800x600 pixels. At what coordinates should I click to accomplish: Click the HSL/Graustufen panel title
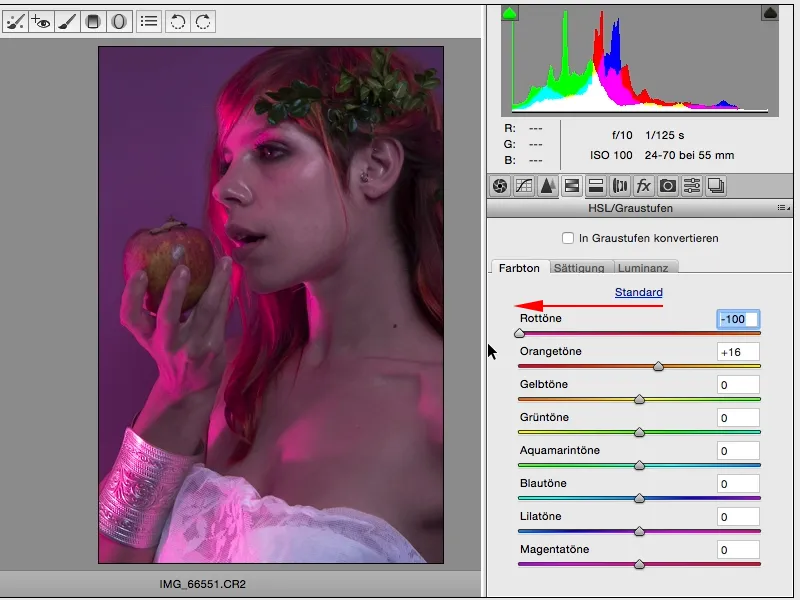coord(630,208)
